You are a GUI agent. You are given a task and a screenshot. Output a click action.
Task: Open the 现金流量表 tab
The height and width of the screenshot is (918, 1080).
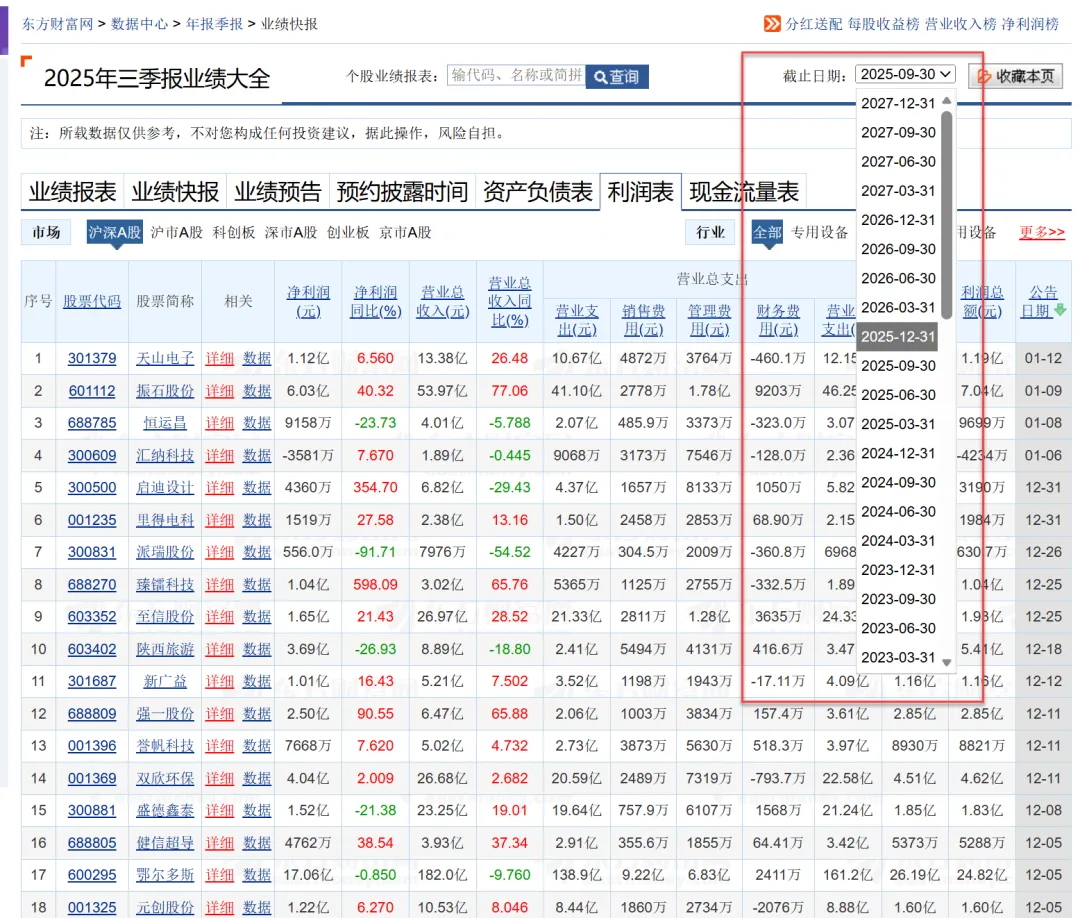[744, 191]
